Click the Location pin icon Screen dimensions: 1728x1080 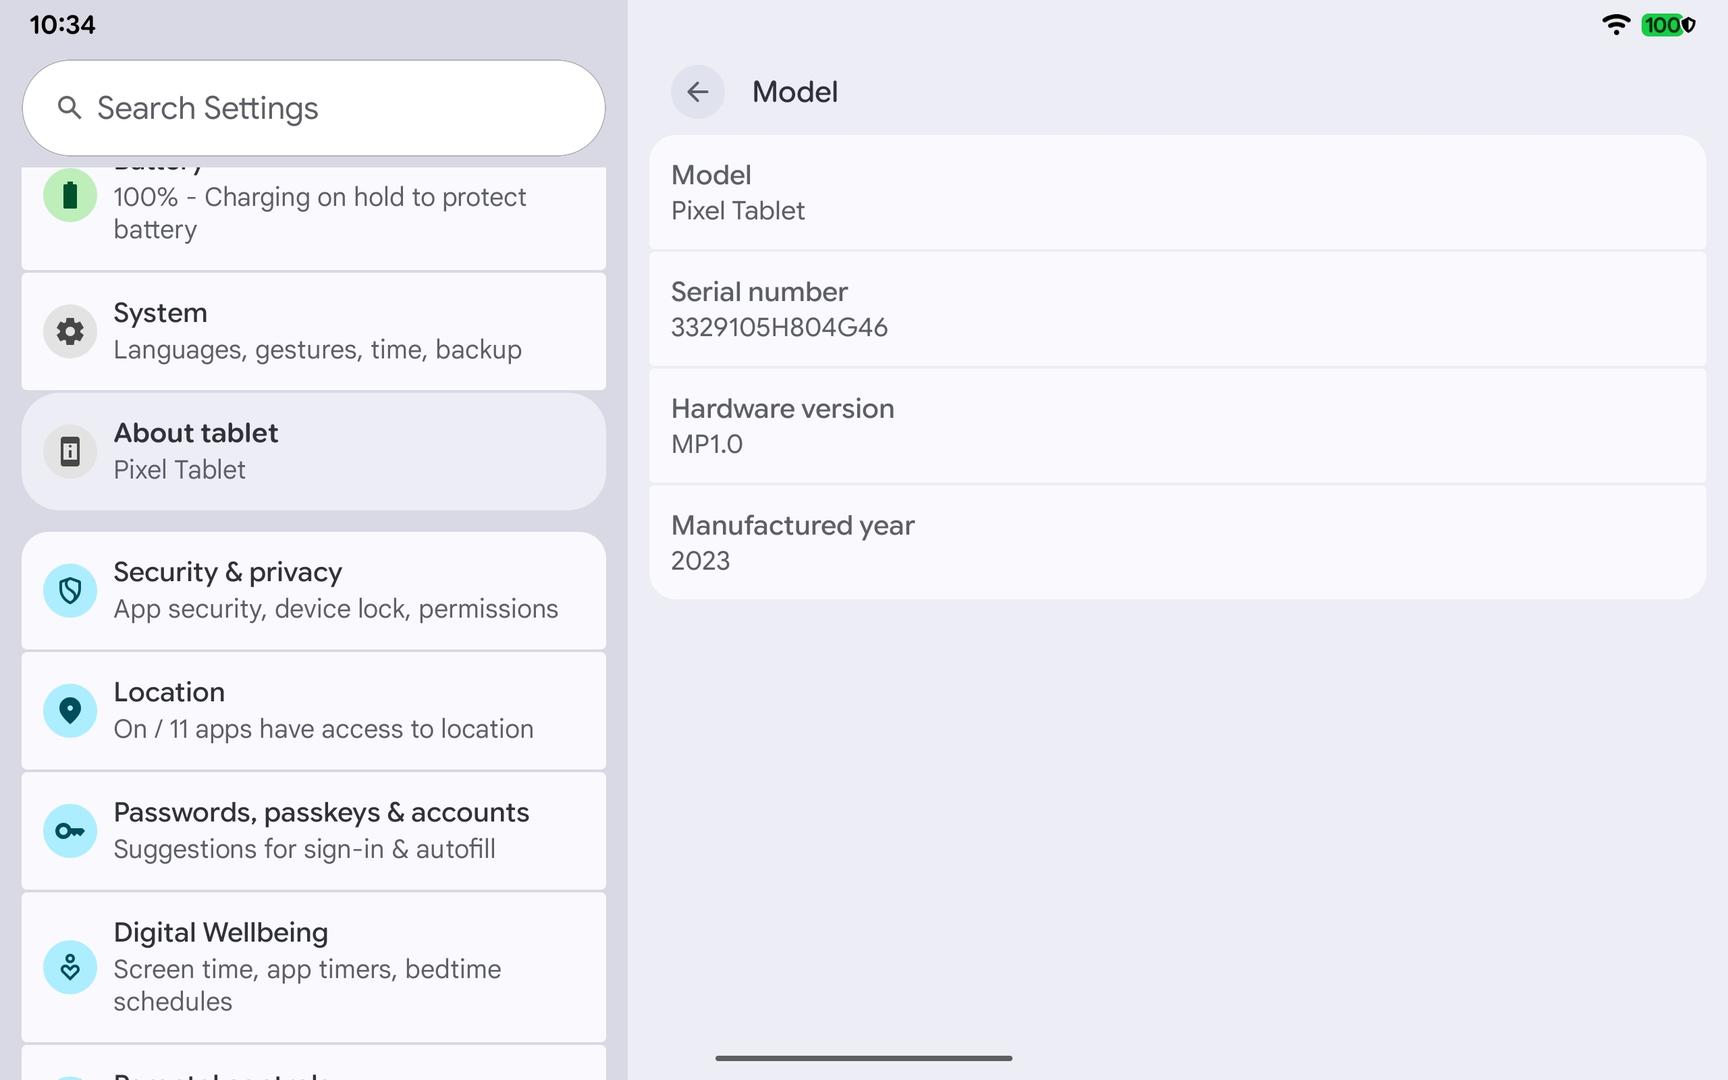pos(70,710)
